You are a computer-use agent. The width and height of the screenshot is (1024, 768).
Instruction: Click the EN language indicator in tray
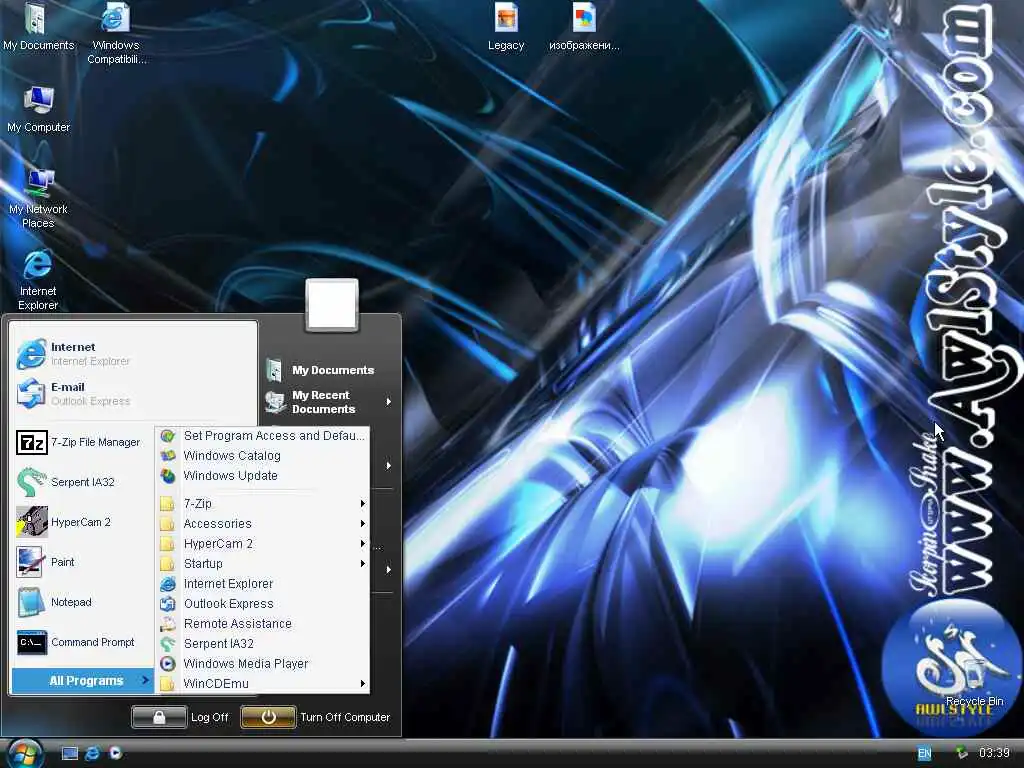(x=924, y=753)
